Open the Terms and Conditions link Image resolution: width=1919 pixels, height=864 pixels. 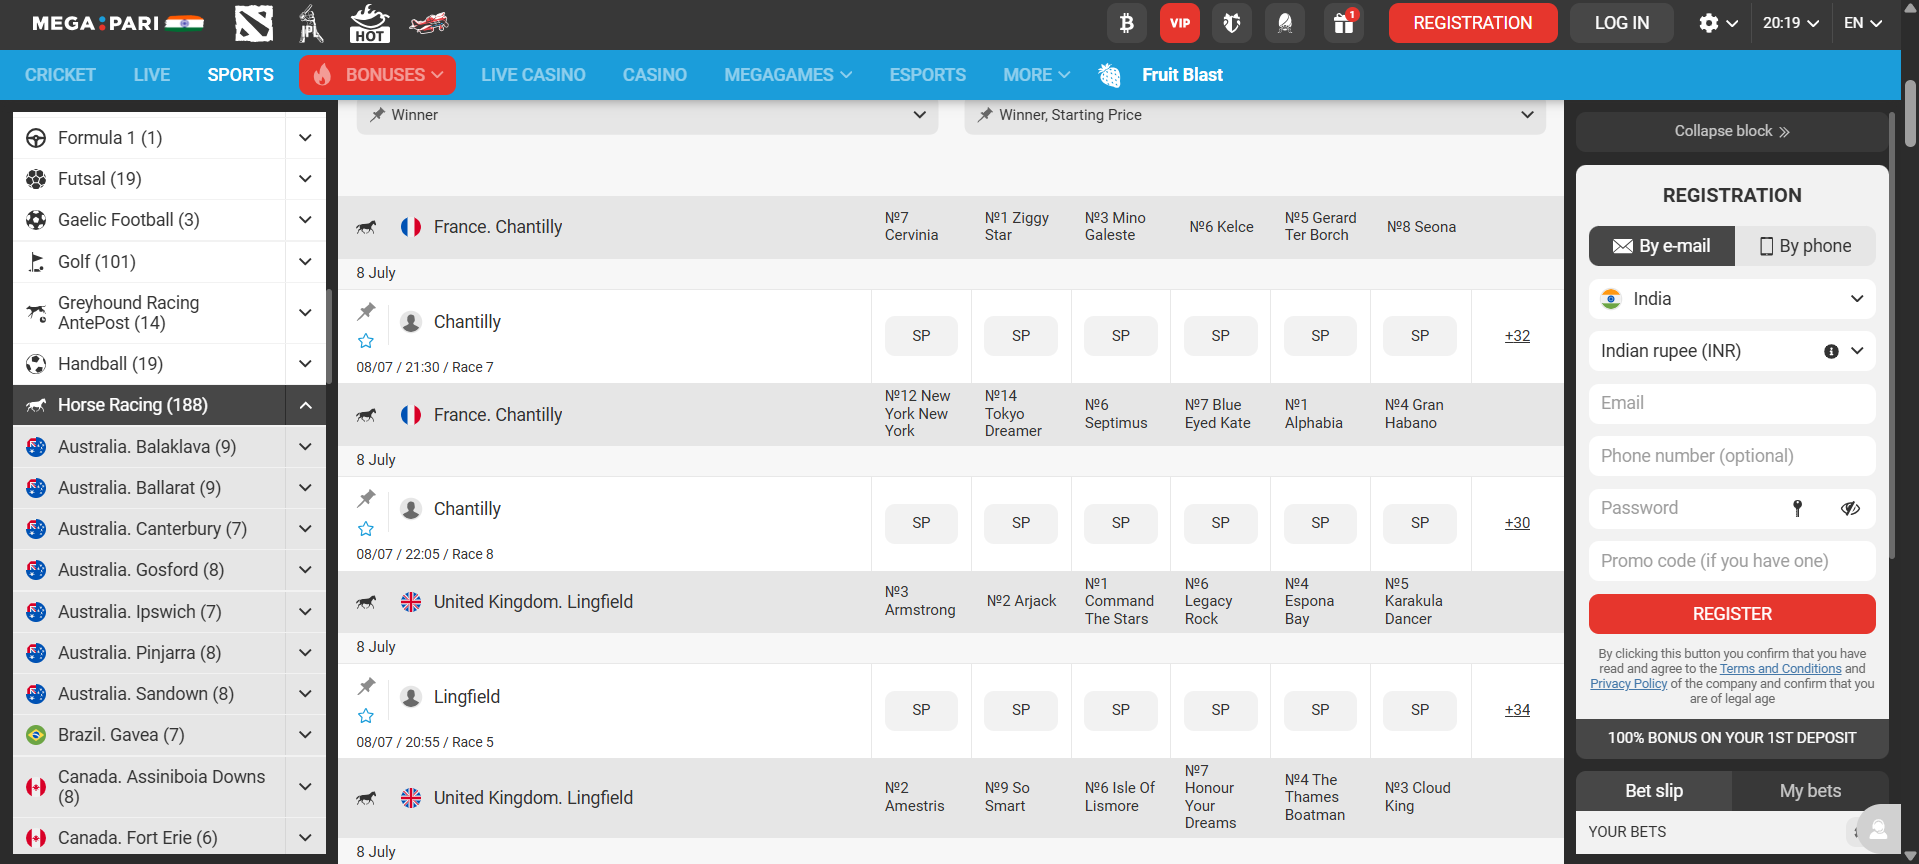click(1780, 669)
